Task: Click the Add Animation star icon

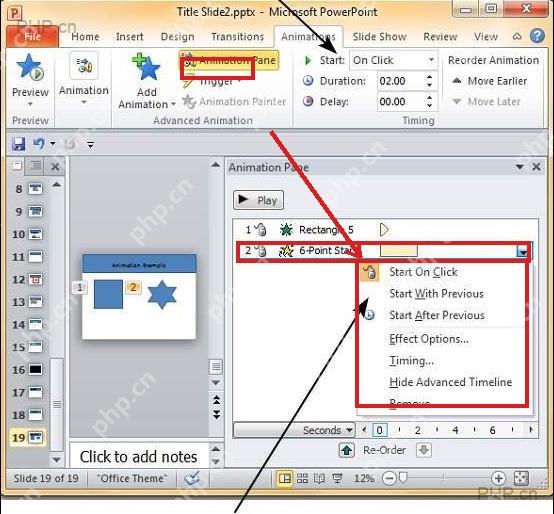Action: click(146, 67)
